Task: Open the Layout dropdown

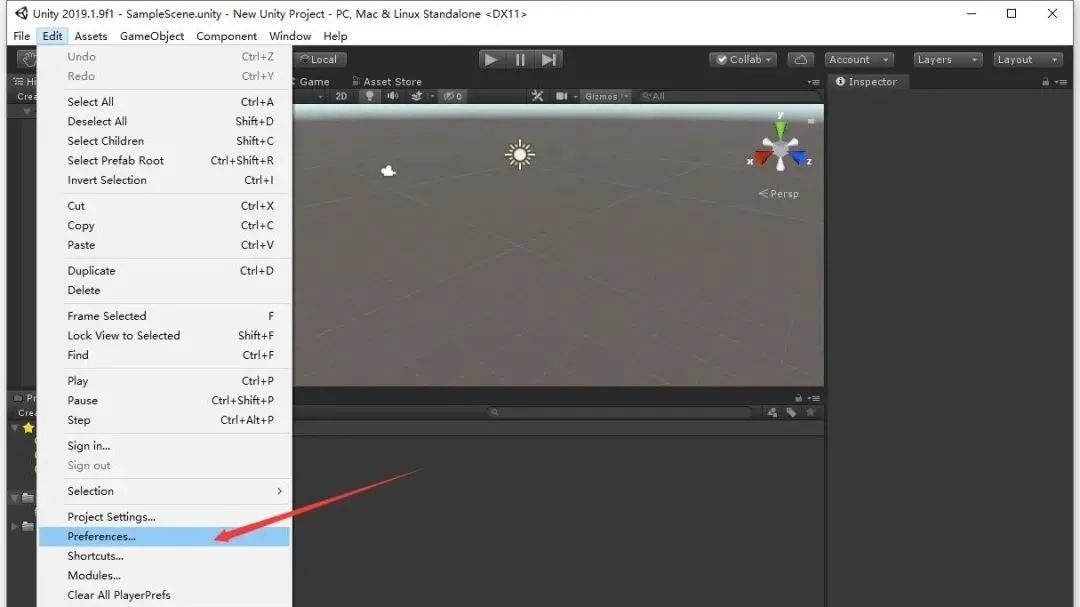Action: coord(1027,59)
